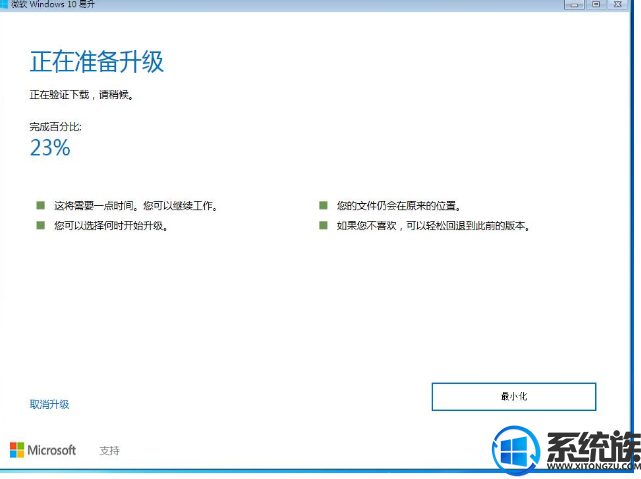Viewport: 641px width, 479px height.
Task: Click green bullet beside 这将需要一点时间
Action: click(x=40, y=205)
